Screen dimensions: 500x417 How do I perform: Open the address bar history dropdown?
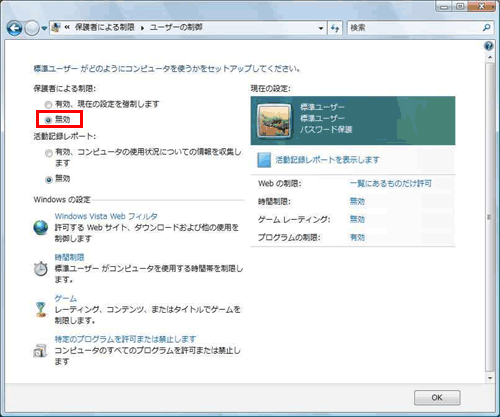[321, 28]
